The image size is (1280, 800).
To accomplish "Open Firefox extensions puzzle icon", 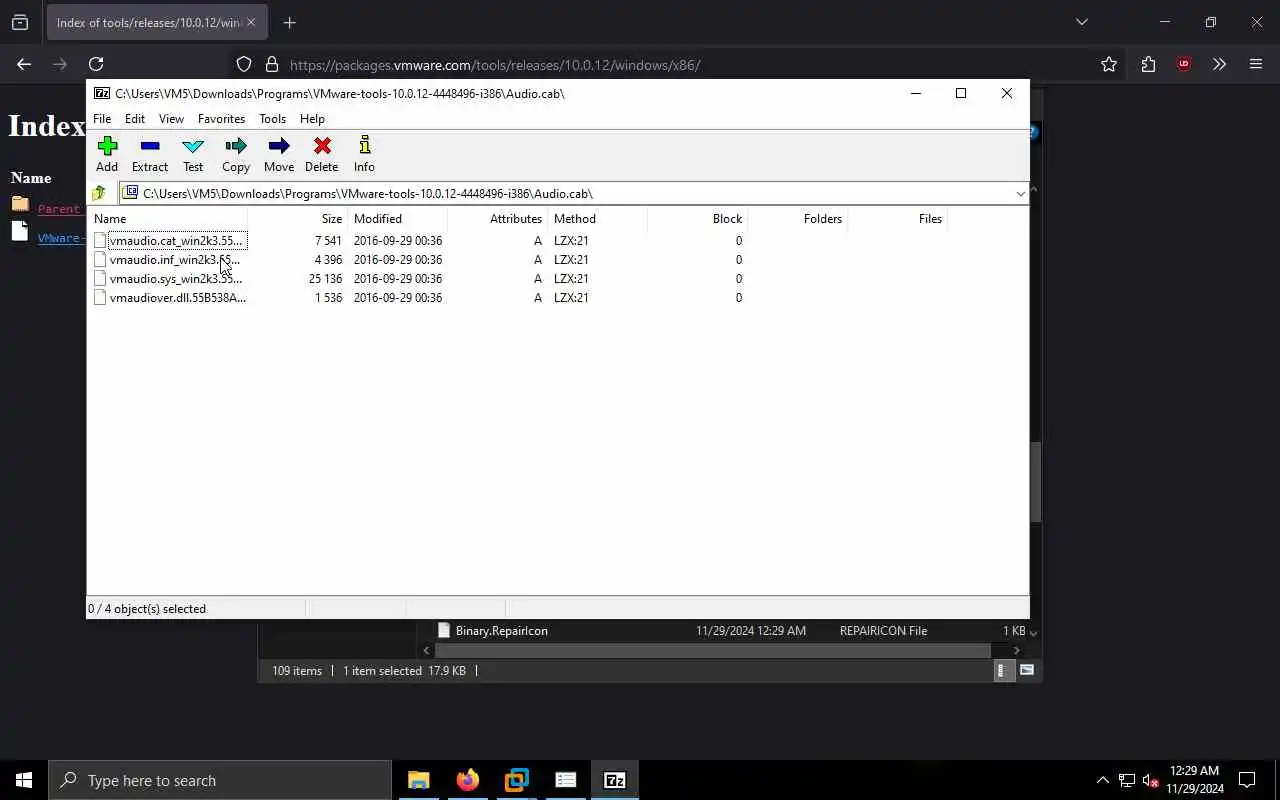I will point(1148,64).
